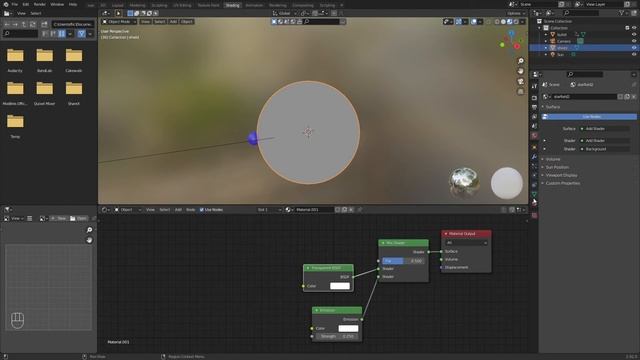Screen dimensions: 640x360
Task: Select Scene Collection row in outliner
Action: click(x=557, y=21)
